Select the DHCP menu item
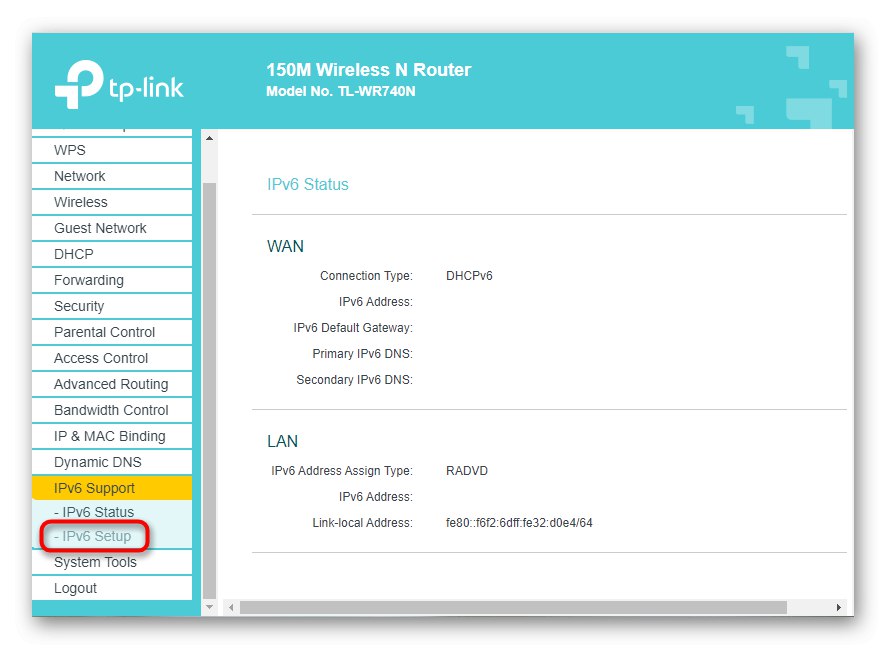 coord(112,254)
